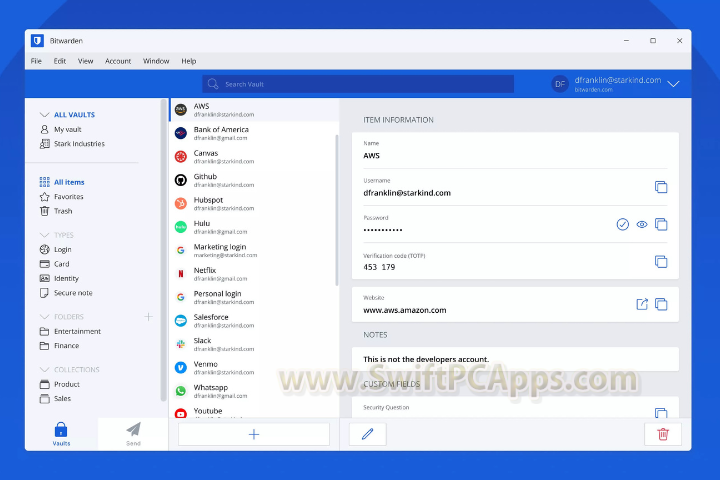The image size is (720, 480).
Task: Select the Marketing login entry
Action: (253, 250)
